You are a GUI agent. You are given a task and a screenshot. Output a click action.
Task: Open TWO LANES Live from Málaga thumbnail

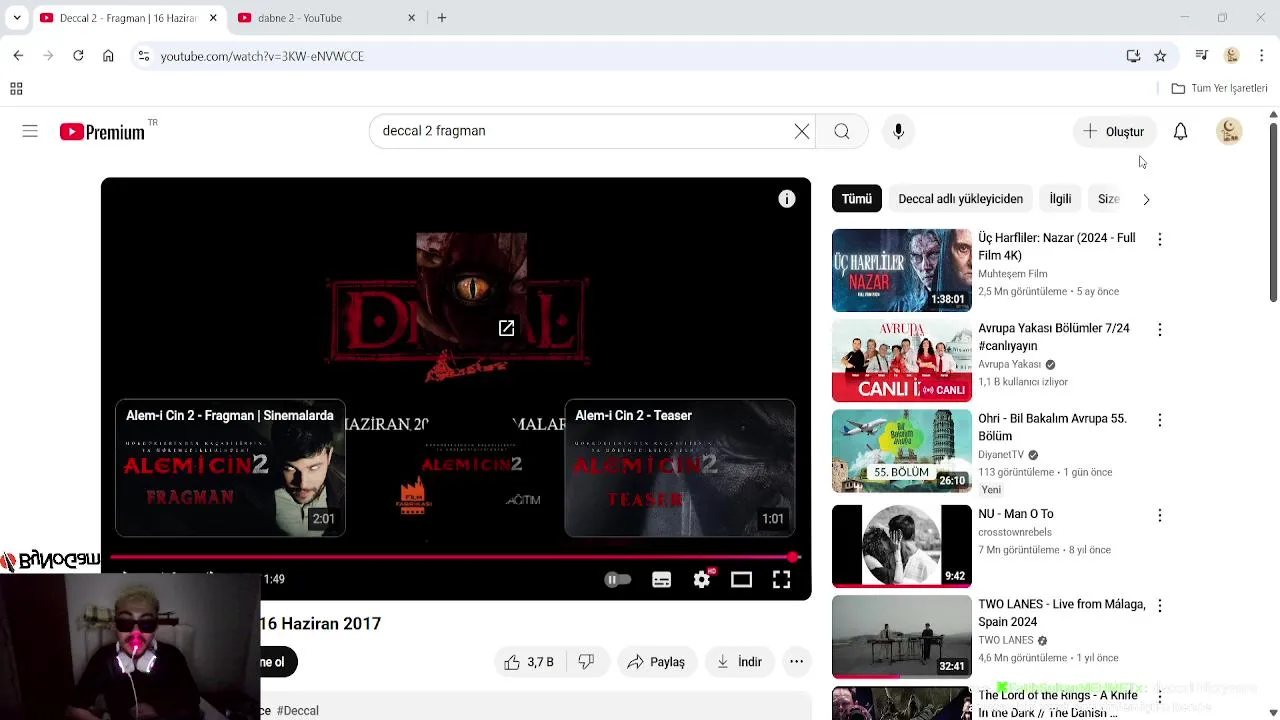coord(901,636)
